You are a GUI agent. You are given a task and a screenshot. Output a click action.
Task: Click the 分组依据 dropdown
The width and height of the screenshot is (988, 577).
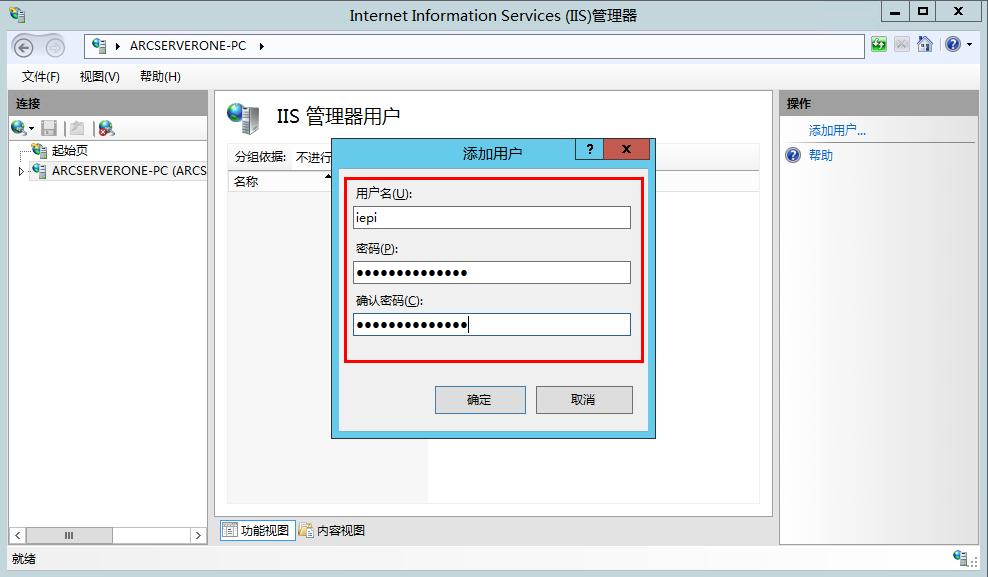(313, 157)
